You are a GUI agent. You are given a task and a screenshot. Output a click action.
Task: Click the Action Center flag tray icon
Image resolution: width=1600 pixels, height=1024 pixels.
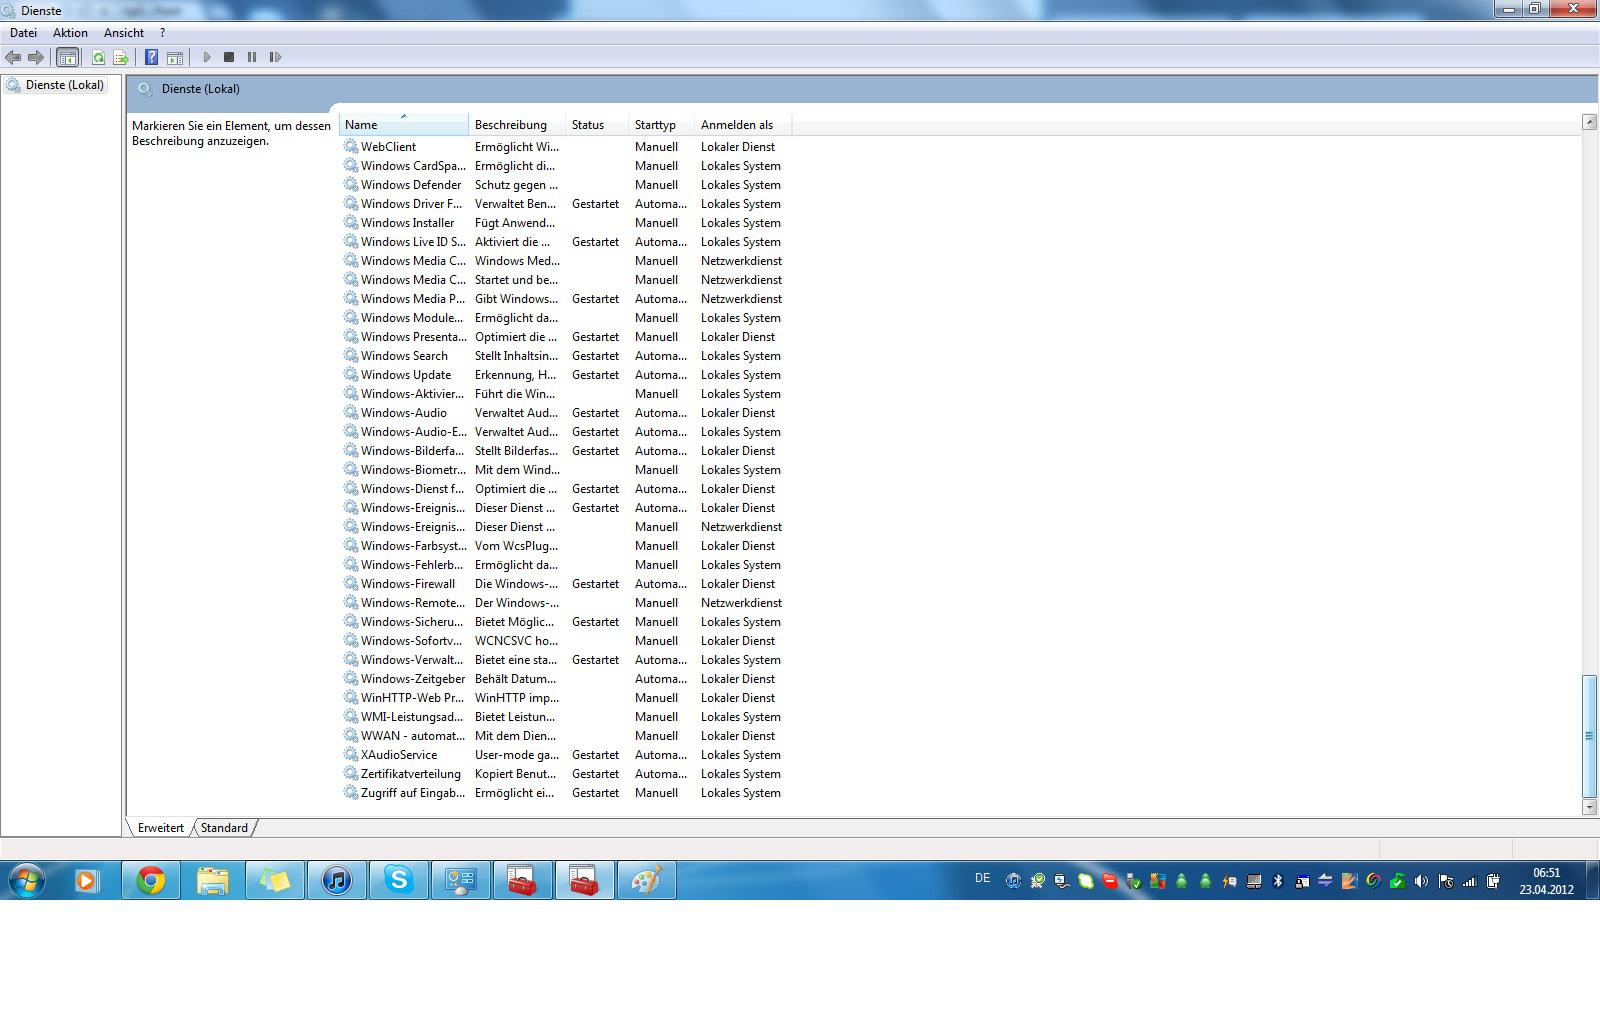[x=1445, y=881]
